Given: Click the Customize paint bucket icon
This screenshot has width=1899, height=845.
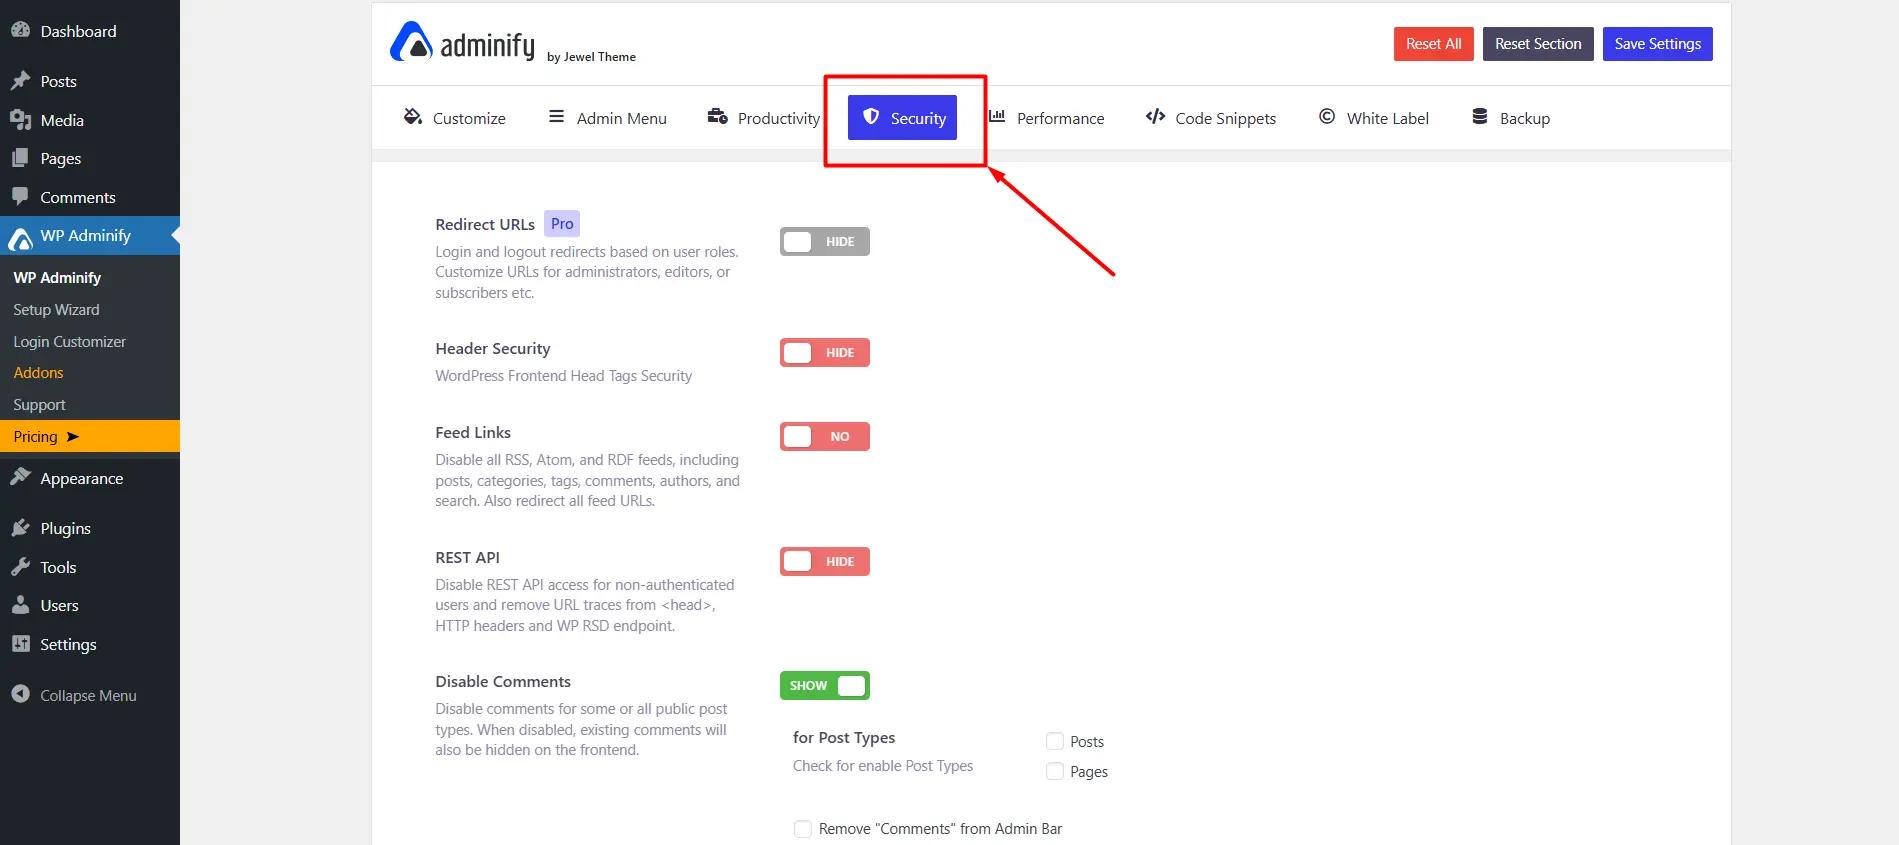Looking at the screenshot, I should [x=412, y=117].
